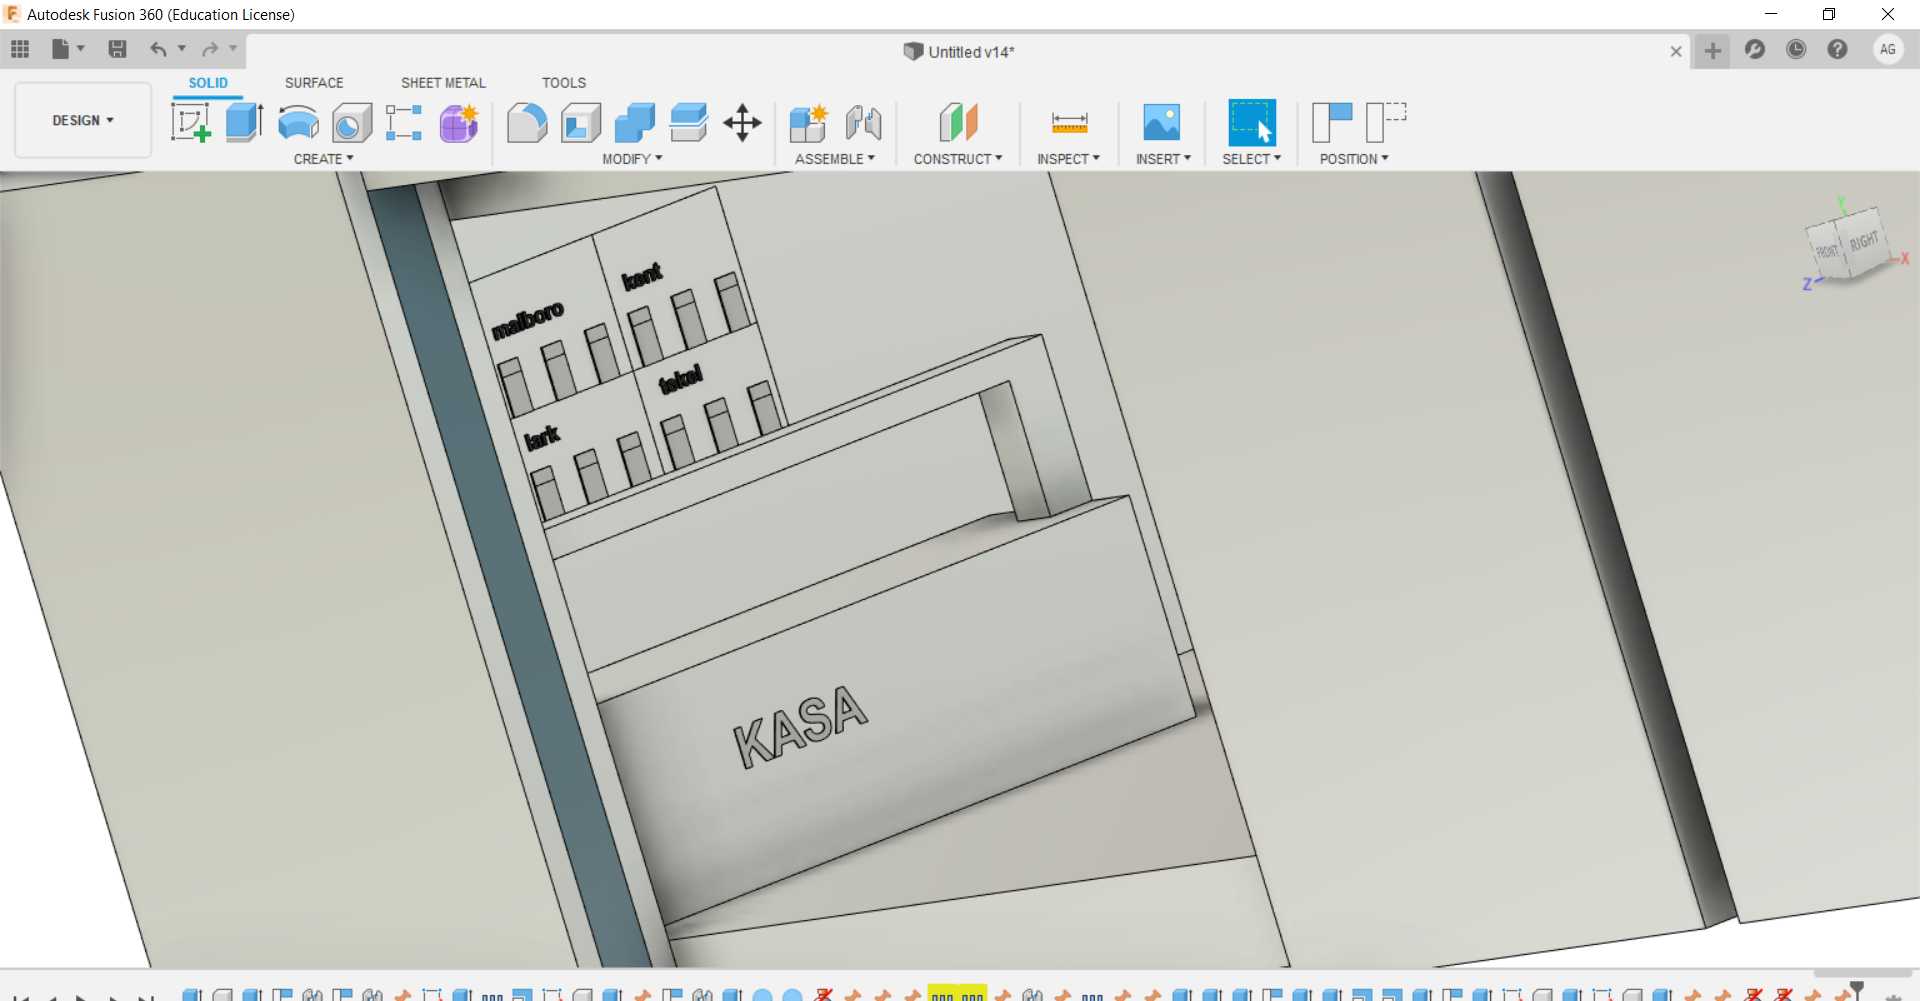Open the AG user profile menu
This screenshot has width=1920, height=1001.
[1888, 49]
